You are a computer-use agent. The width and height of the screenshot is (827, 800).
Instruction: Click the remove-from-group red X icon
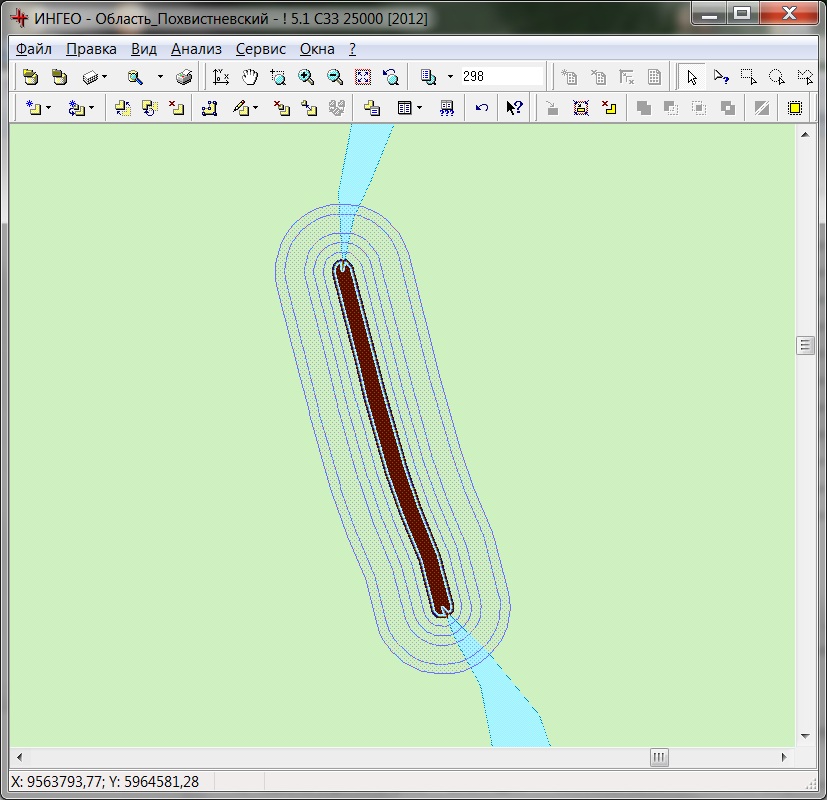pos(282,108)
